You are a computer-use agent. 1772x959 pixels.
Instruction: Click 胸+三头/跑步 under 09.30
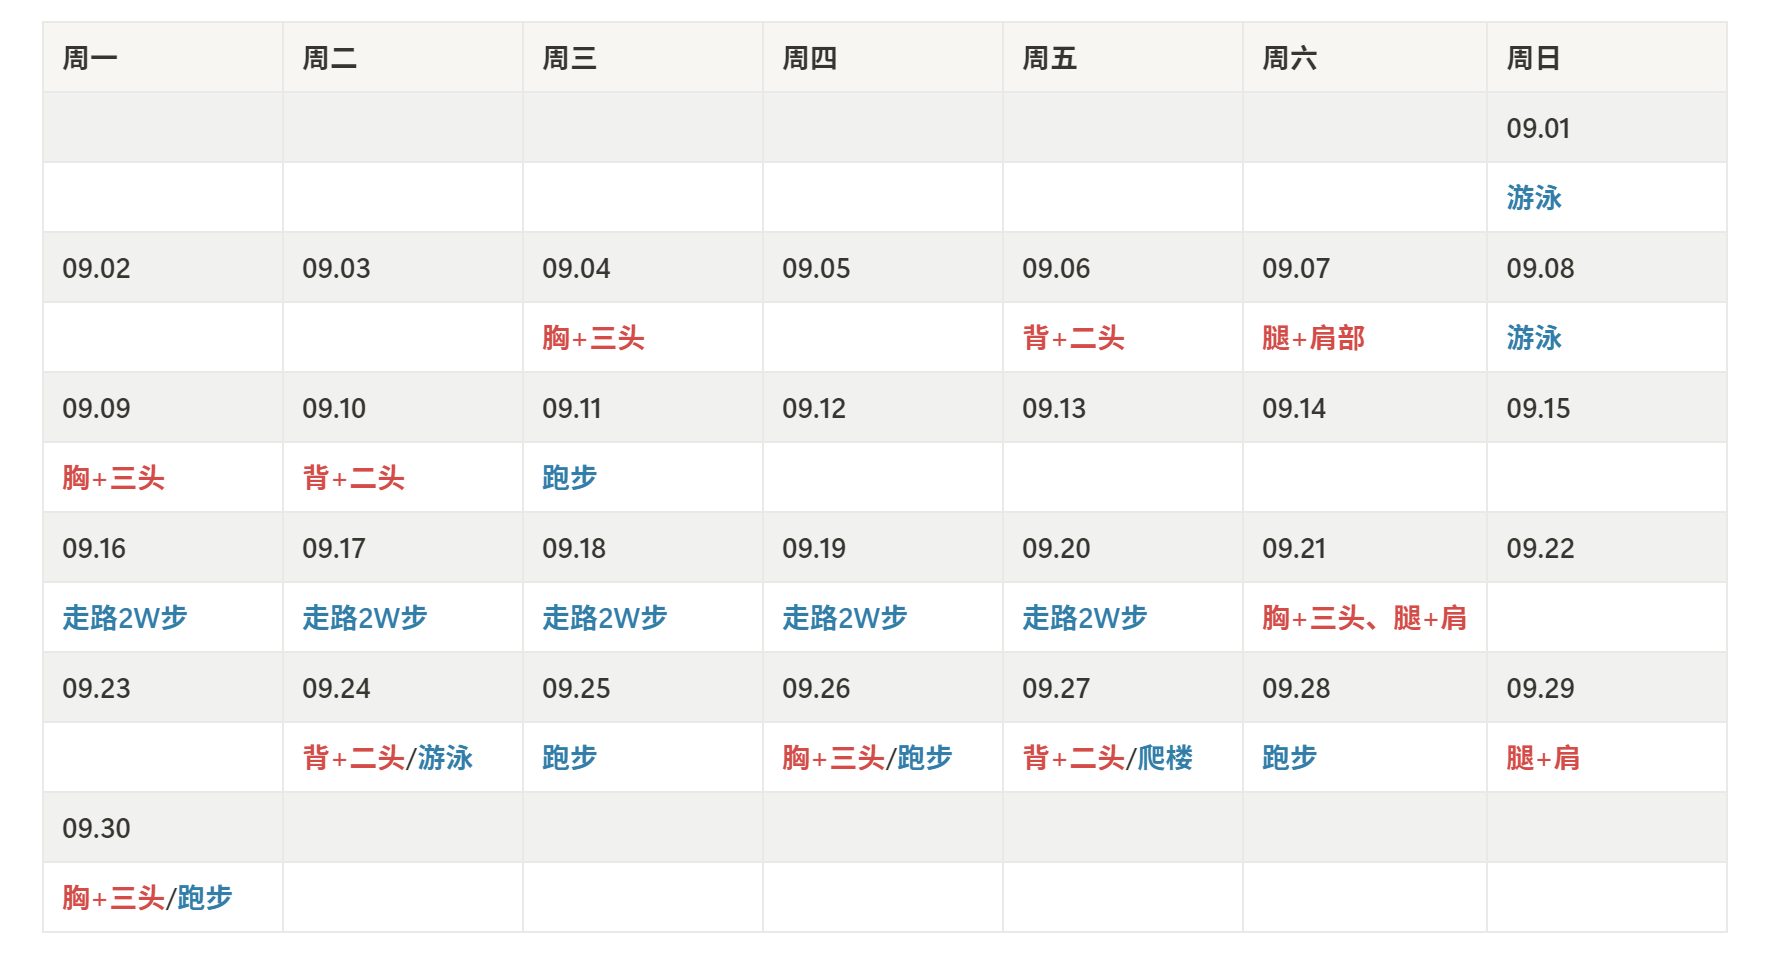click(147, 898)
